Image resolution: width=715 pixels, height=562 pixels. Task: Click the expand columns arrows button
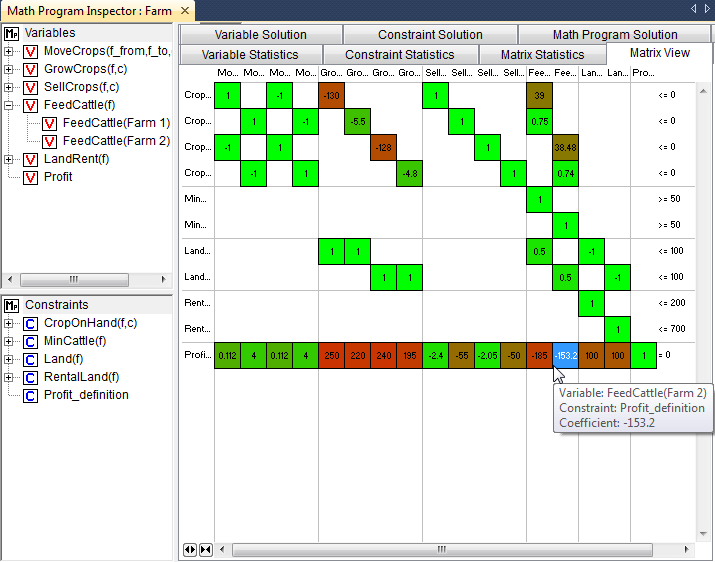190,550
